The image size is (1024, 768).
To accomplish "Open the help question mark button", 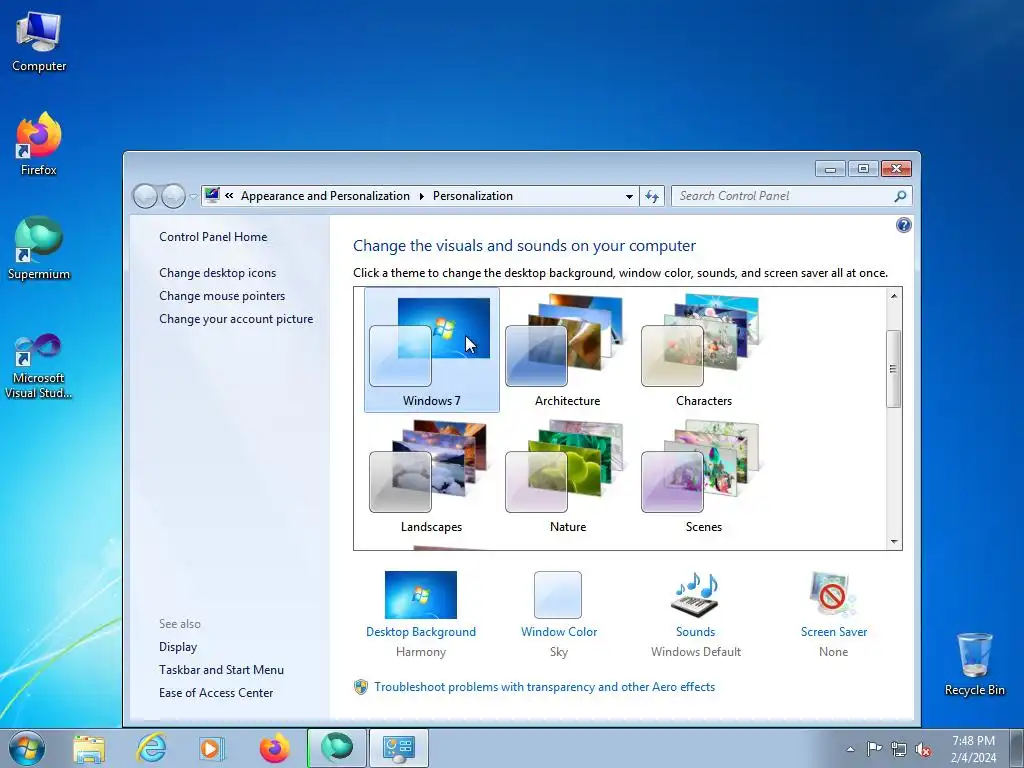I will click(x=903, y=225).
